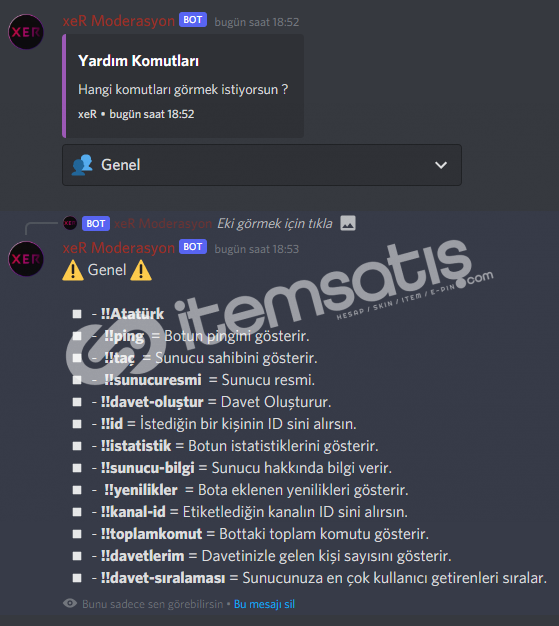Click the 'Yardım Komutları' embed title
This screenshot has width=559, height=626.
pyautogui.click(x=139, y=61)
